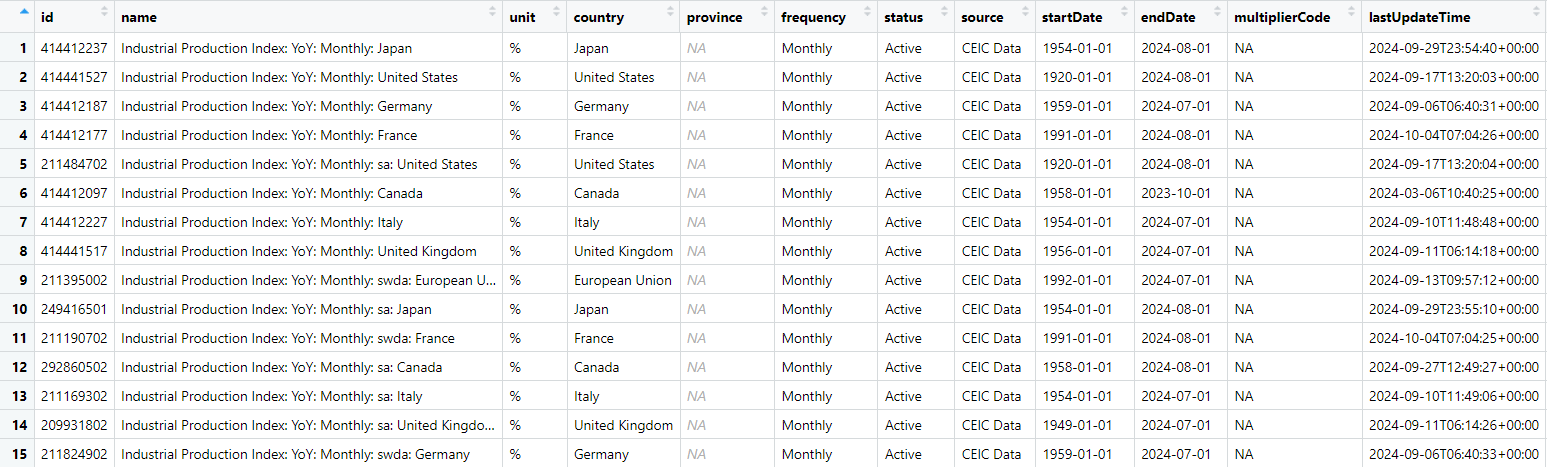1547x467 pixels.
Task: Sort by frequency column arrow icon
Action: tap(868, 12)
